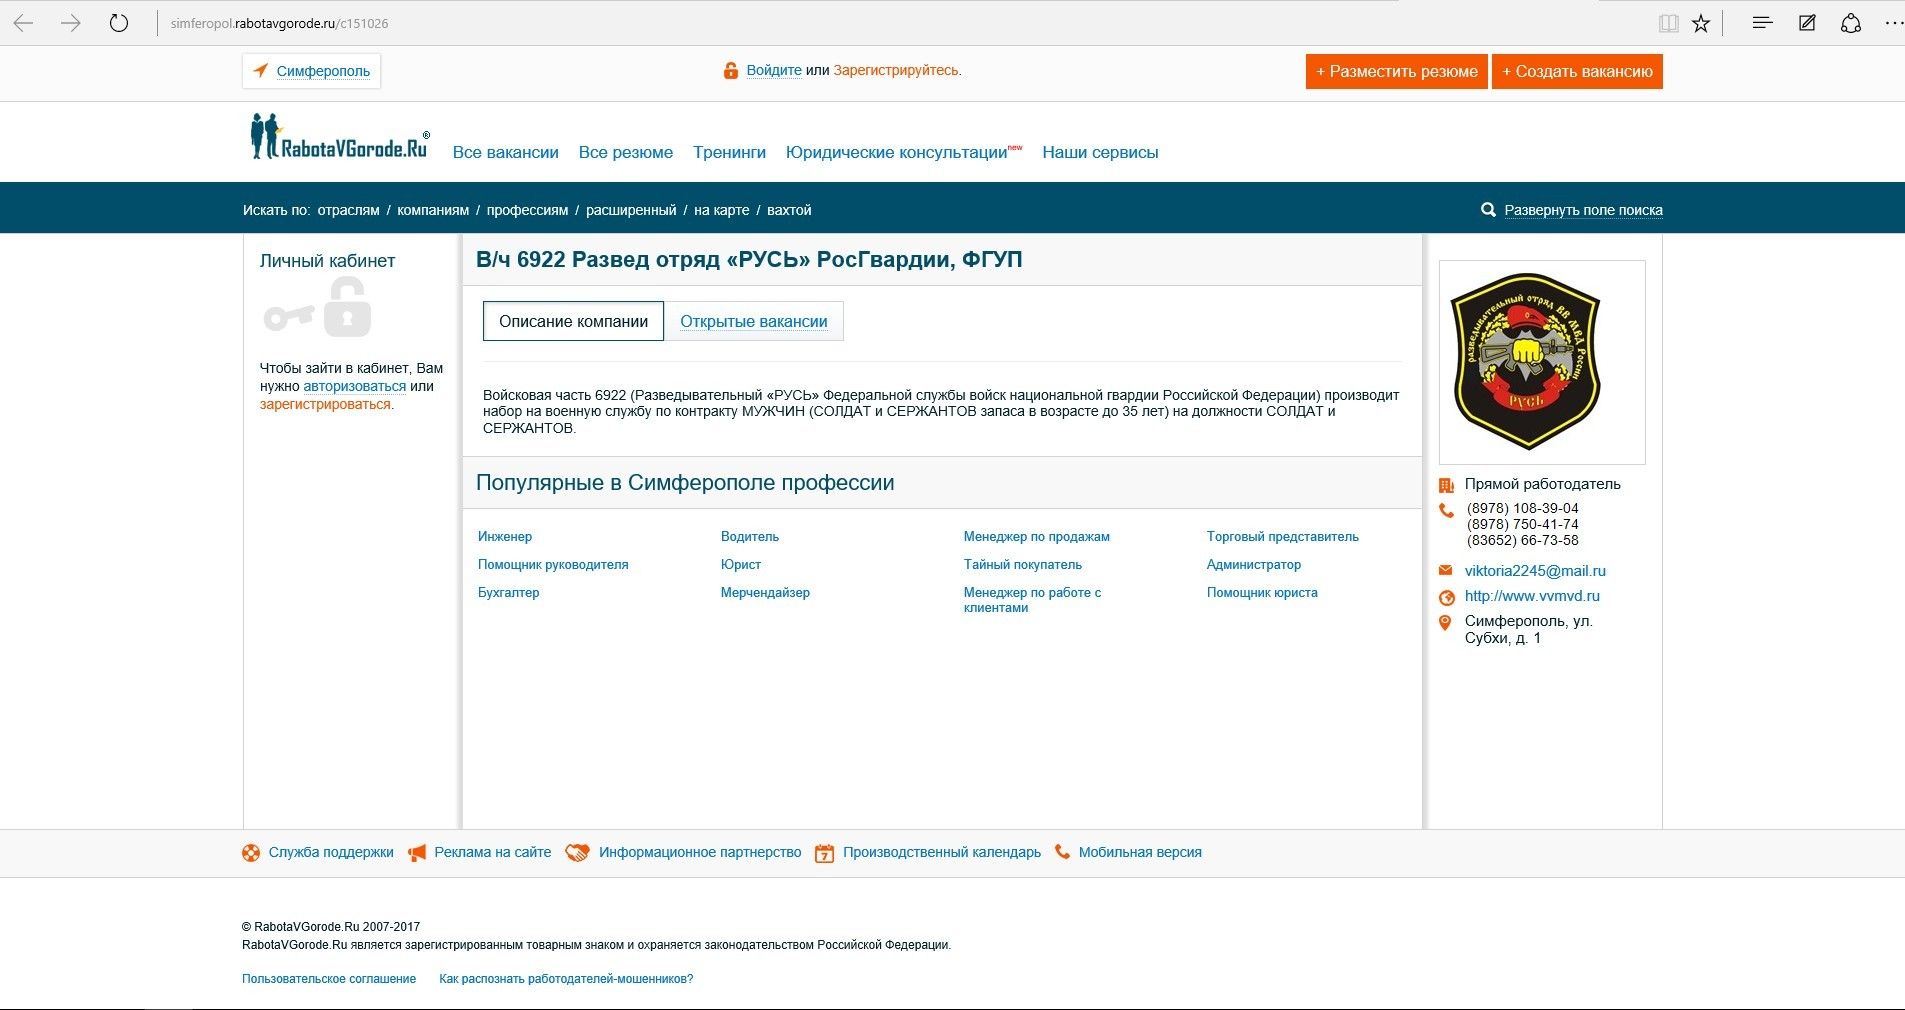
Task: Open the Открытые вакансии tab
Action: (x=754, y=321)
